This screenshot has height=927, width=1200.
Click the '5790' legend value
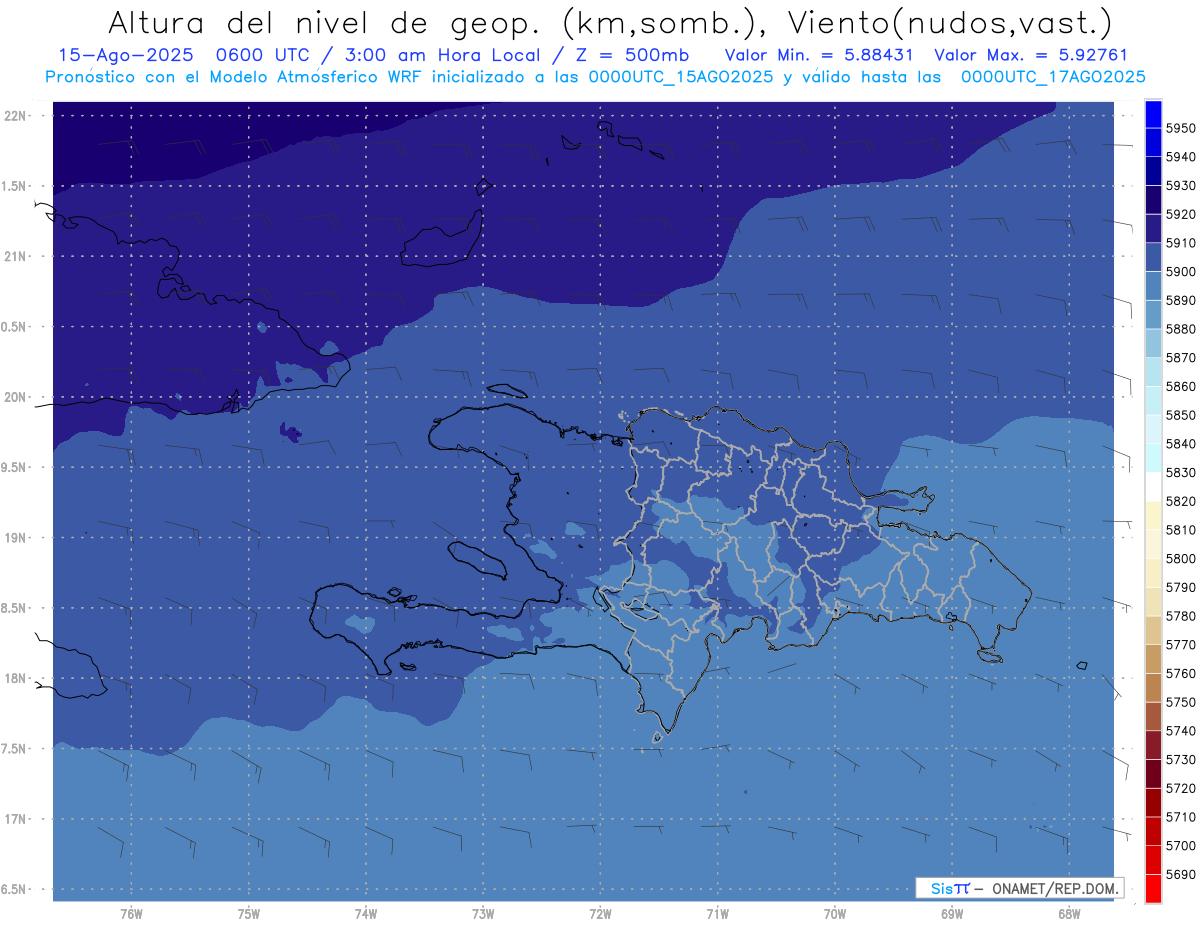pos(1181,588)
